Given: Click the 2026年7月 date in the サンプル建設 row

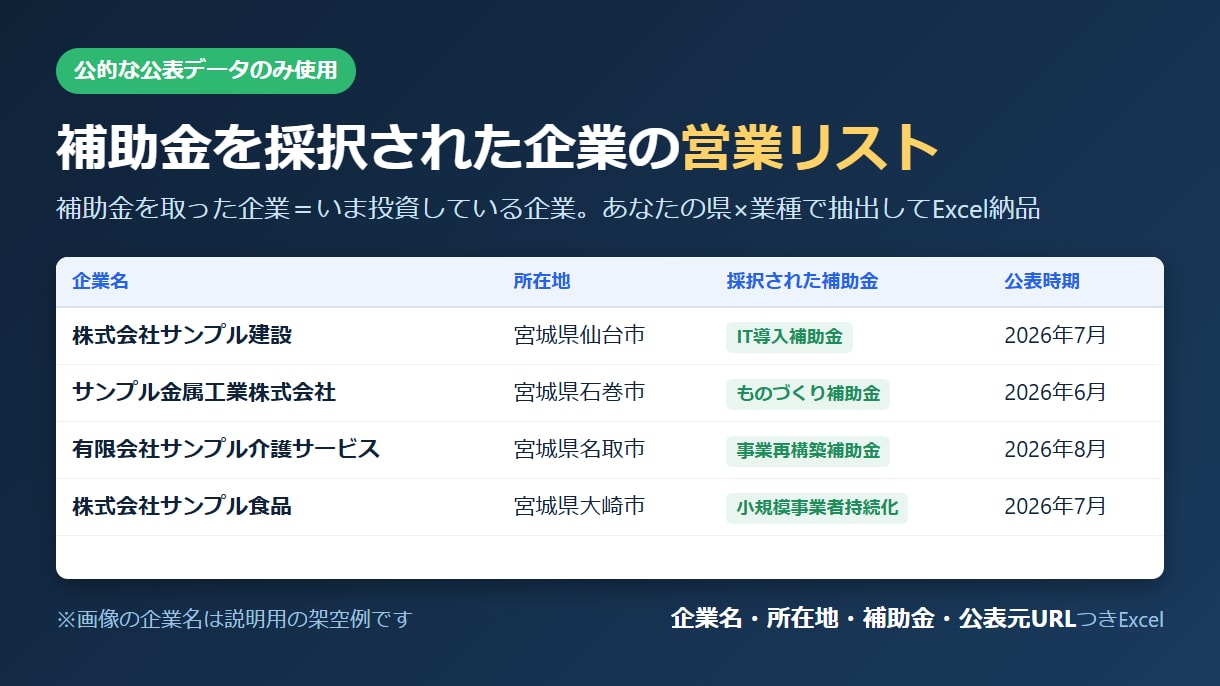Looking at the screenshot, I should tap(1055, 335).
